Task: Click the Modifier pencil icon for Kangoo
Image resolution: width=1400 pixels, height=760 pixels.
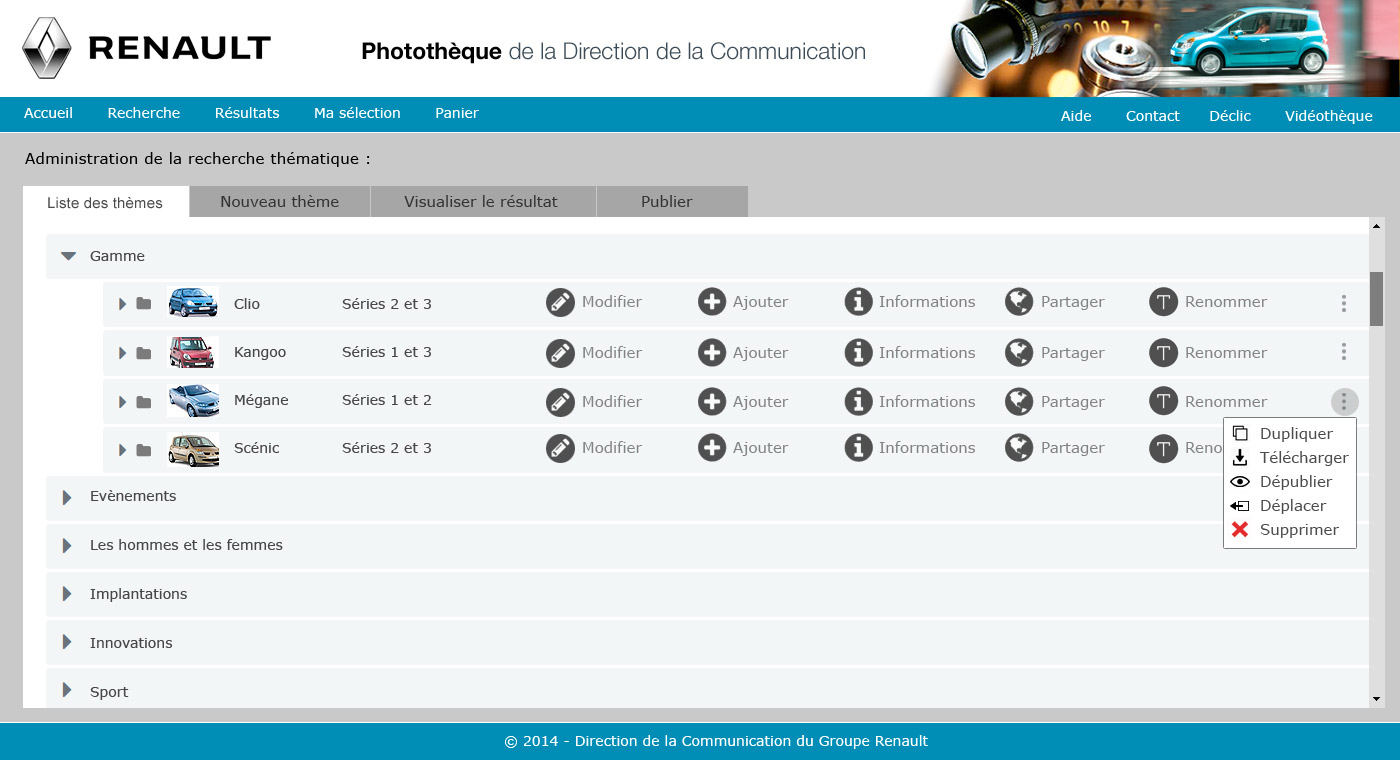Action: pyautogui.click(x=560, y=353)
